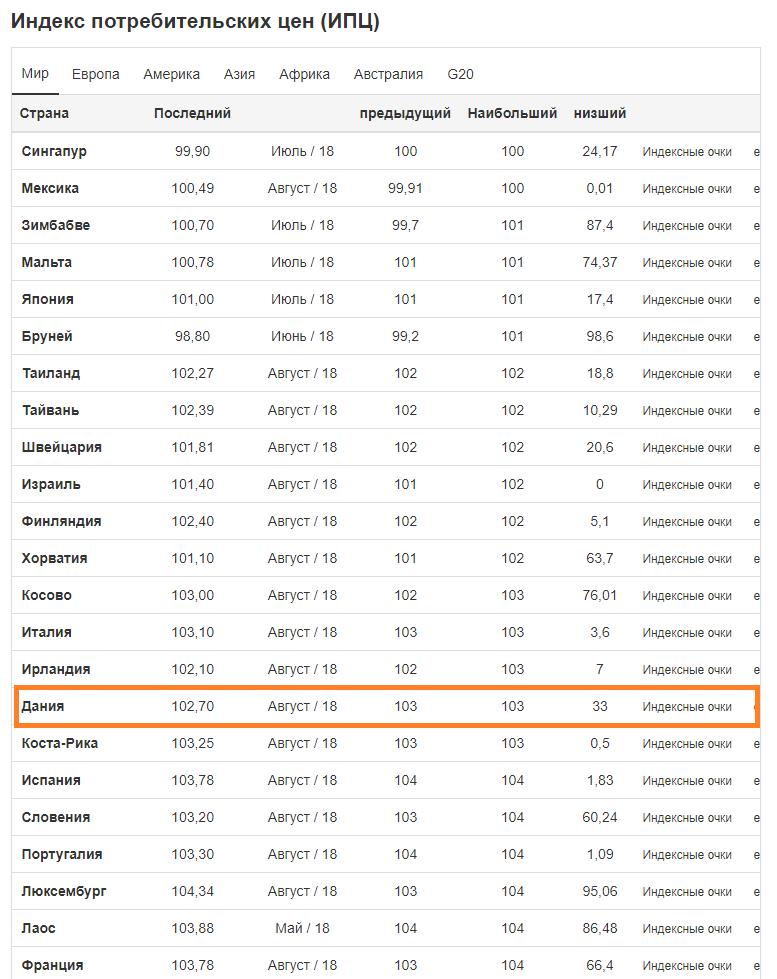The width and height of the screenshot is (777, 979).
Task: Sort by the низший column header
Action: [x=600, y=114]
